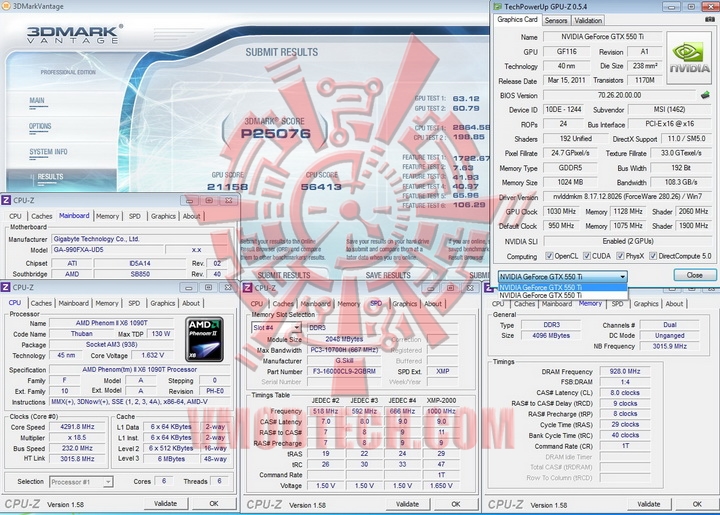Click the mainboard model field GA-990FXA-UD5
This screenshot has height=515, width=720.
pyautogui.click(x=107, y=250)
